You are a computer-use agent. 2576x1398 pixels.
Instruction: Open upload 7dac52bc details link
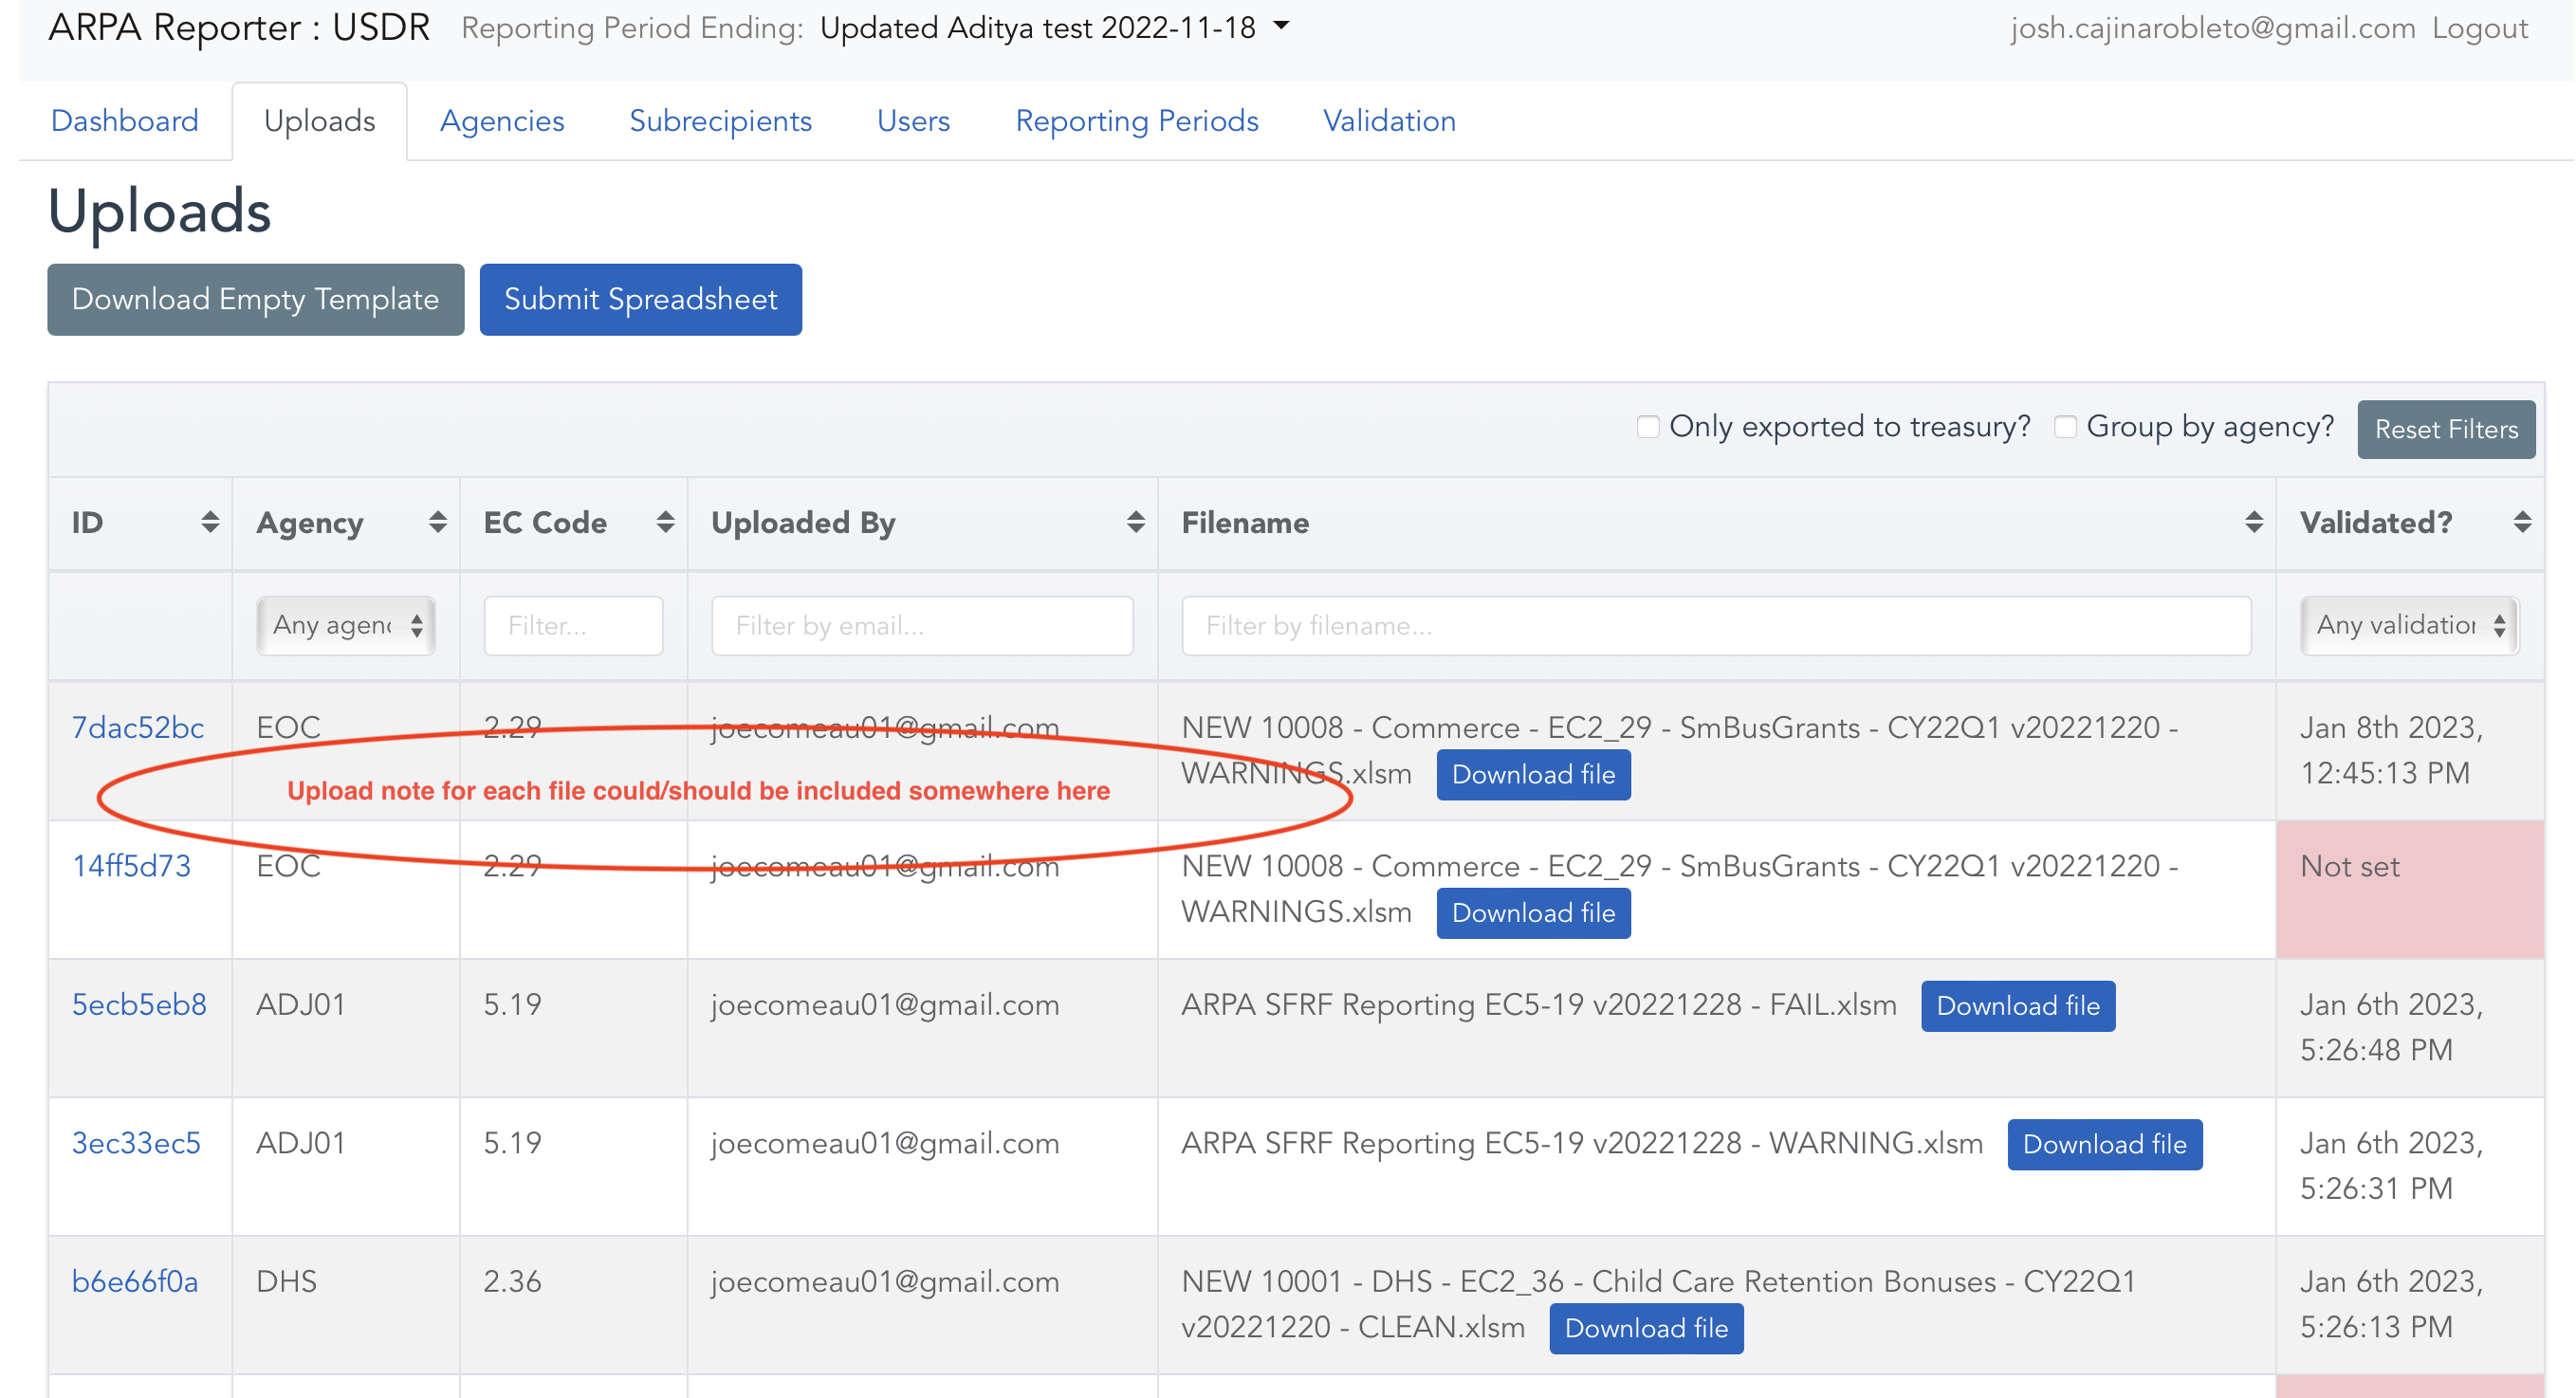tap(138, 727)
